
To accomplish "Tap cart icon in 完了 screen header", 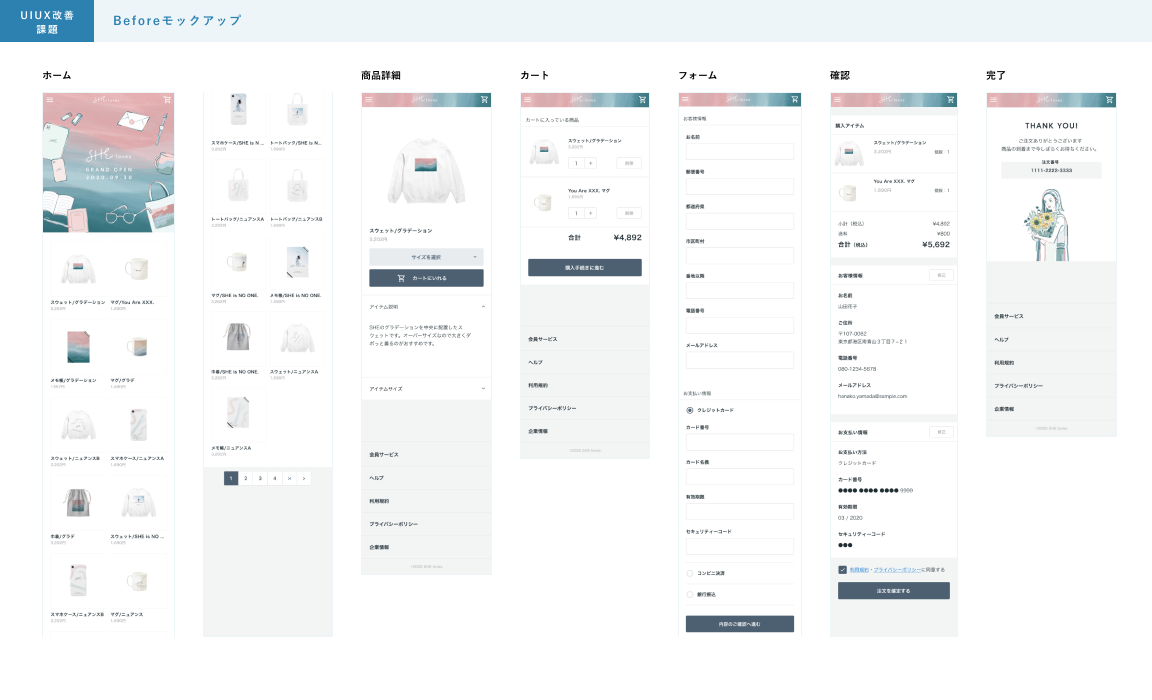I will click(1109, 100).
